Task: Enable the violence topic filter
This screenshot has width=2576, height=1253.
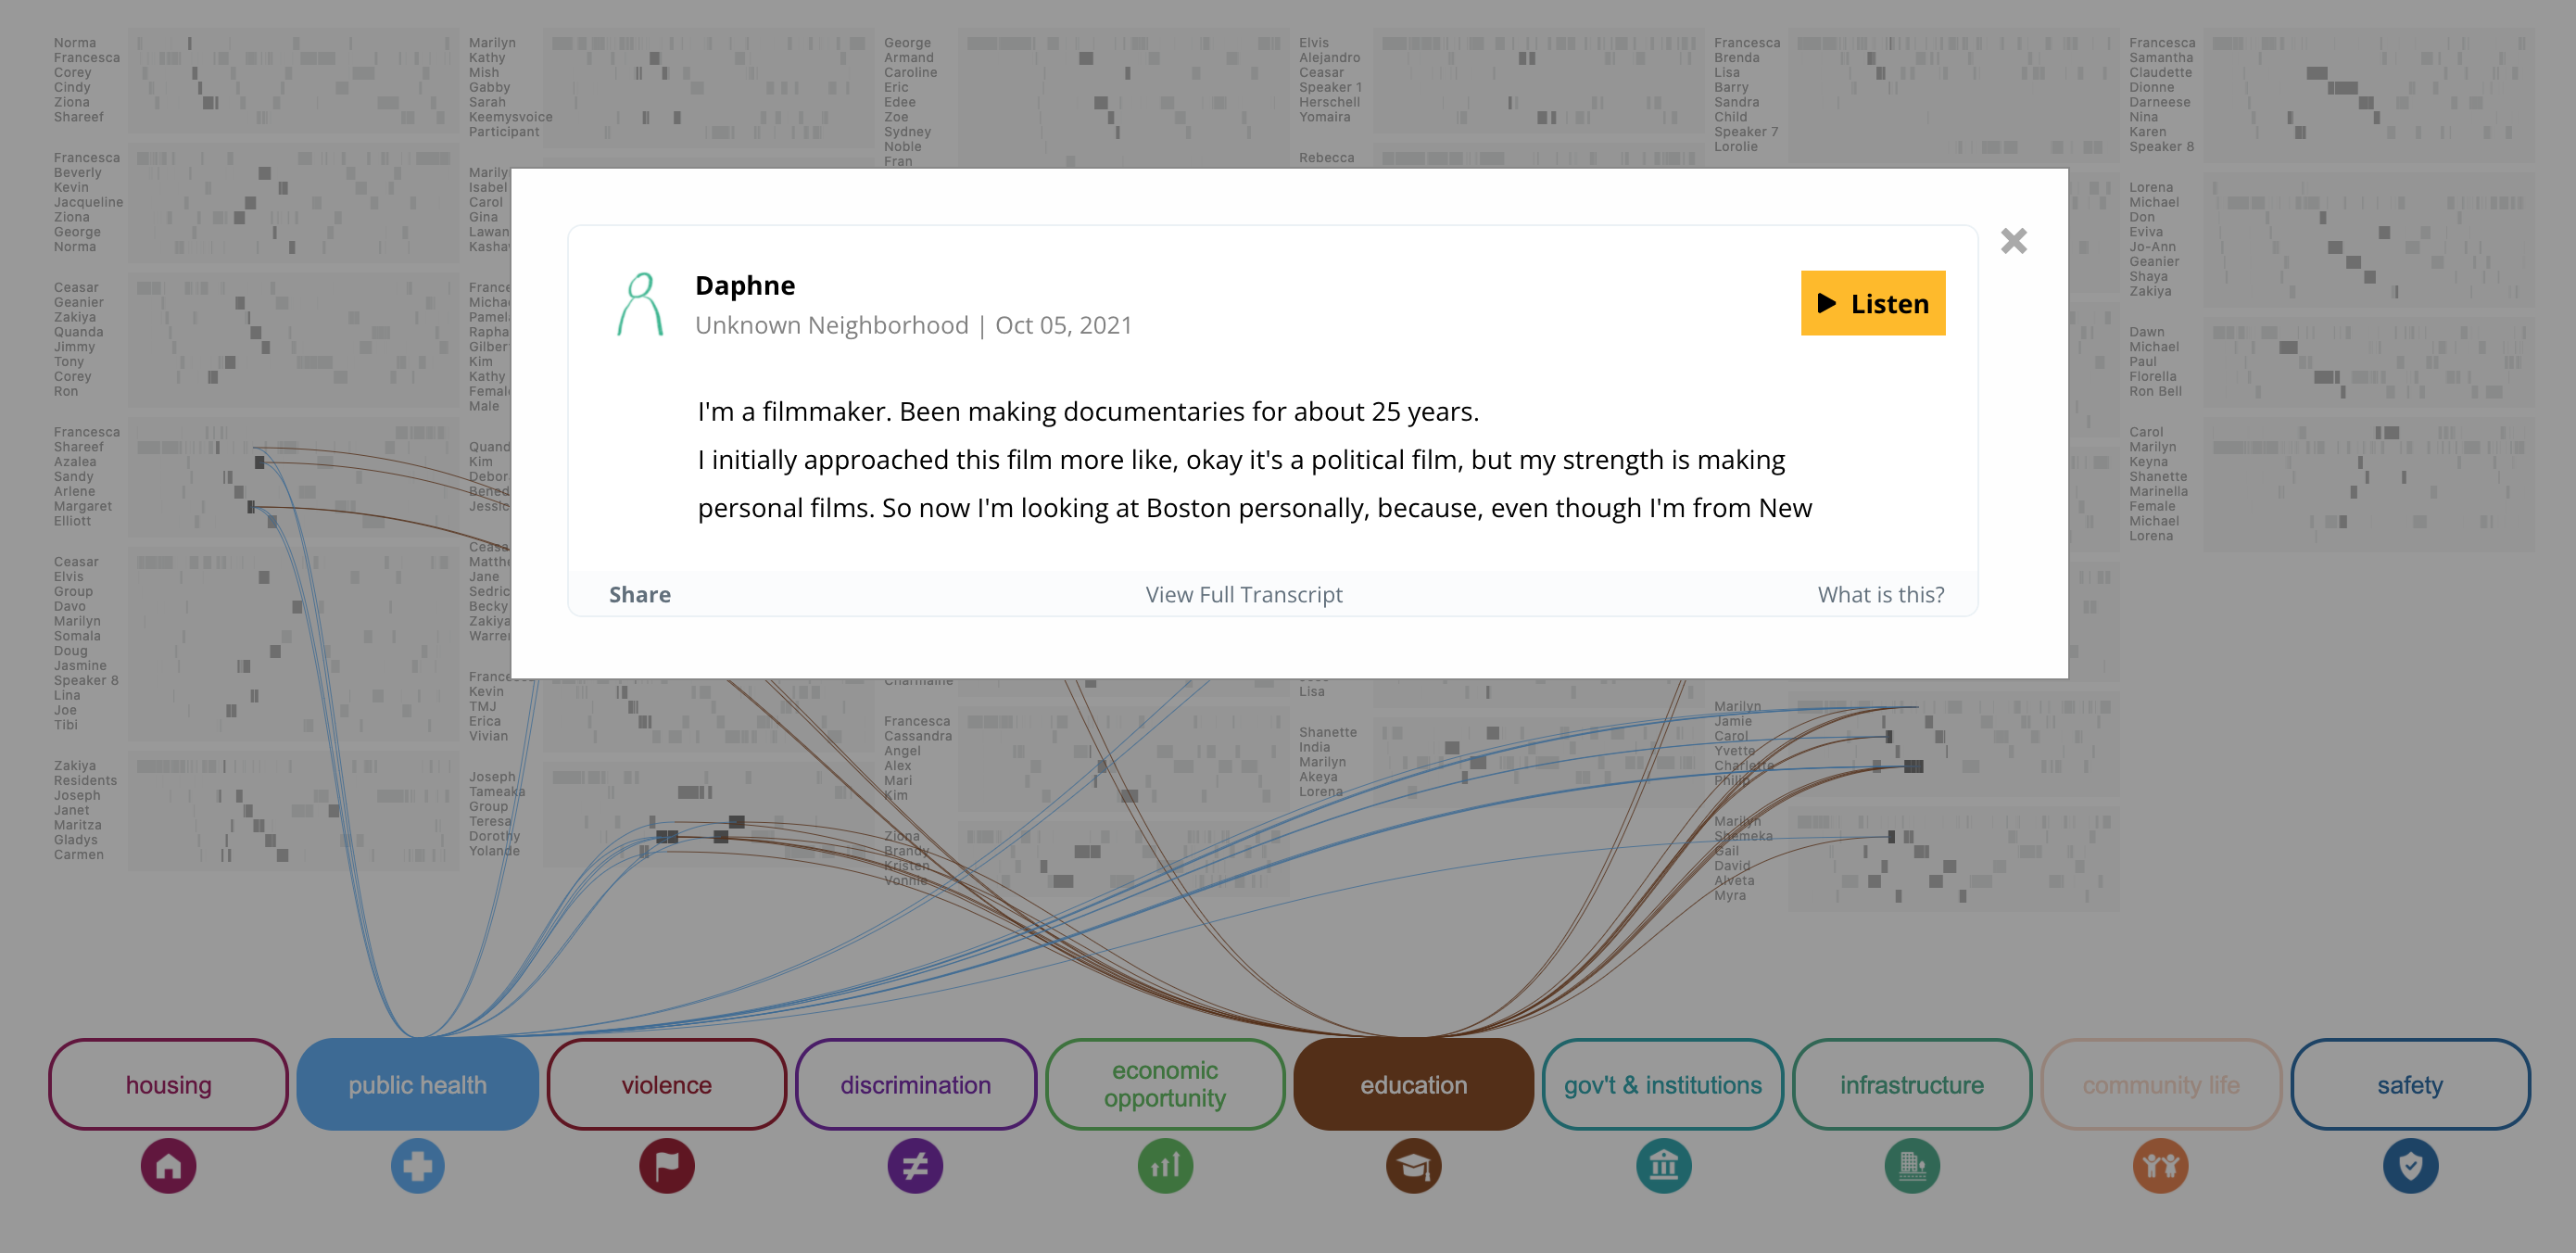Action: [666, 1085]
